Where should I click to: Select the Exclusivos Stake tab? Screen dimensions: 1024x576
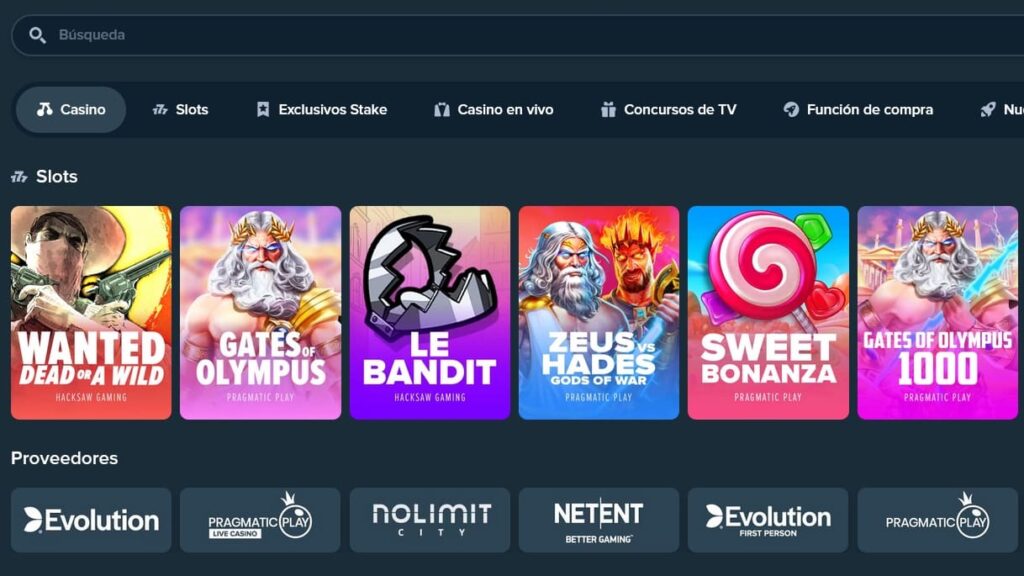click(x=321, y=110)
